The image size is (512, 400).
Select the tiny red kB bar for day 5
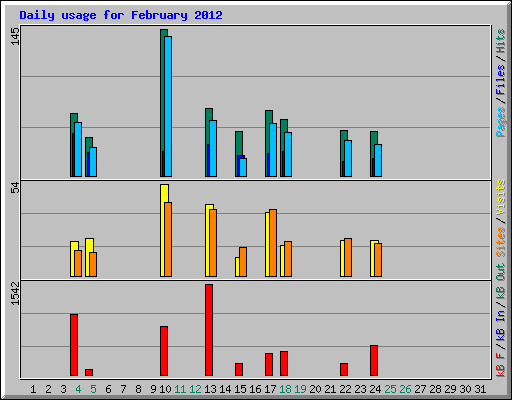pos(89,372)
